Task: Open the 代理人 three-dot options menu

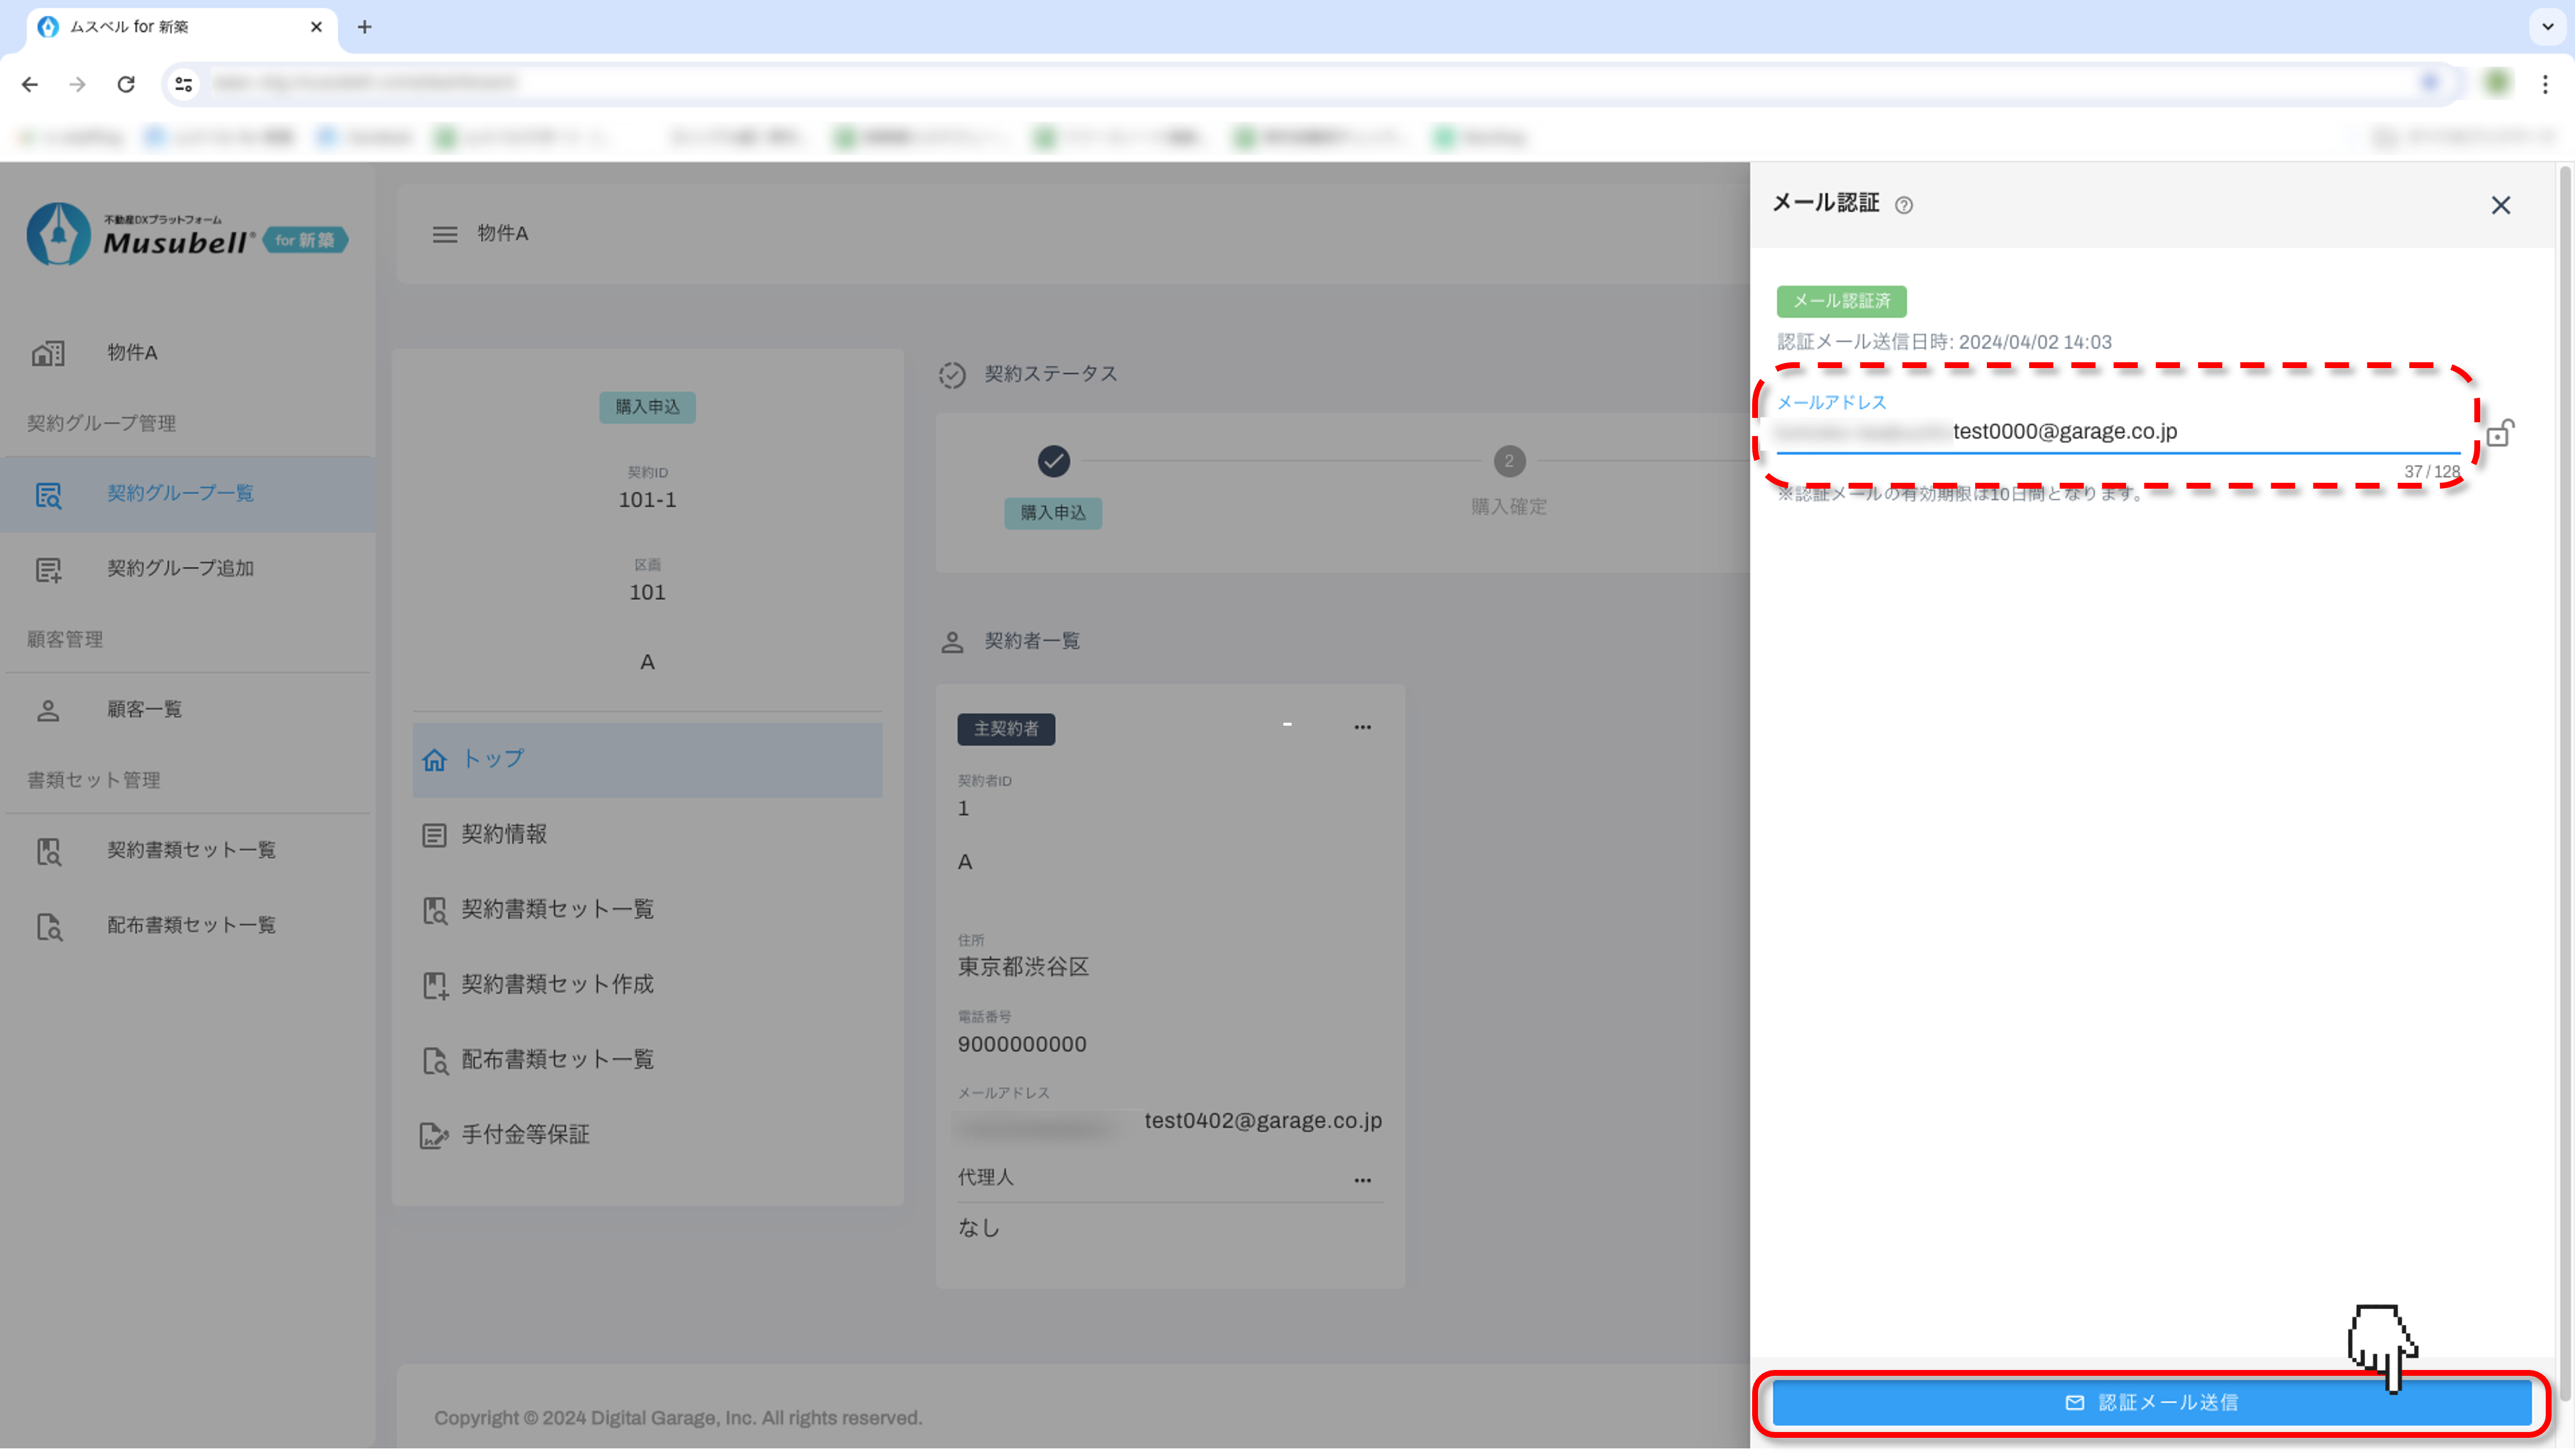Action: (1362, 1180)
